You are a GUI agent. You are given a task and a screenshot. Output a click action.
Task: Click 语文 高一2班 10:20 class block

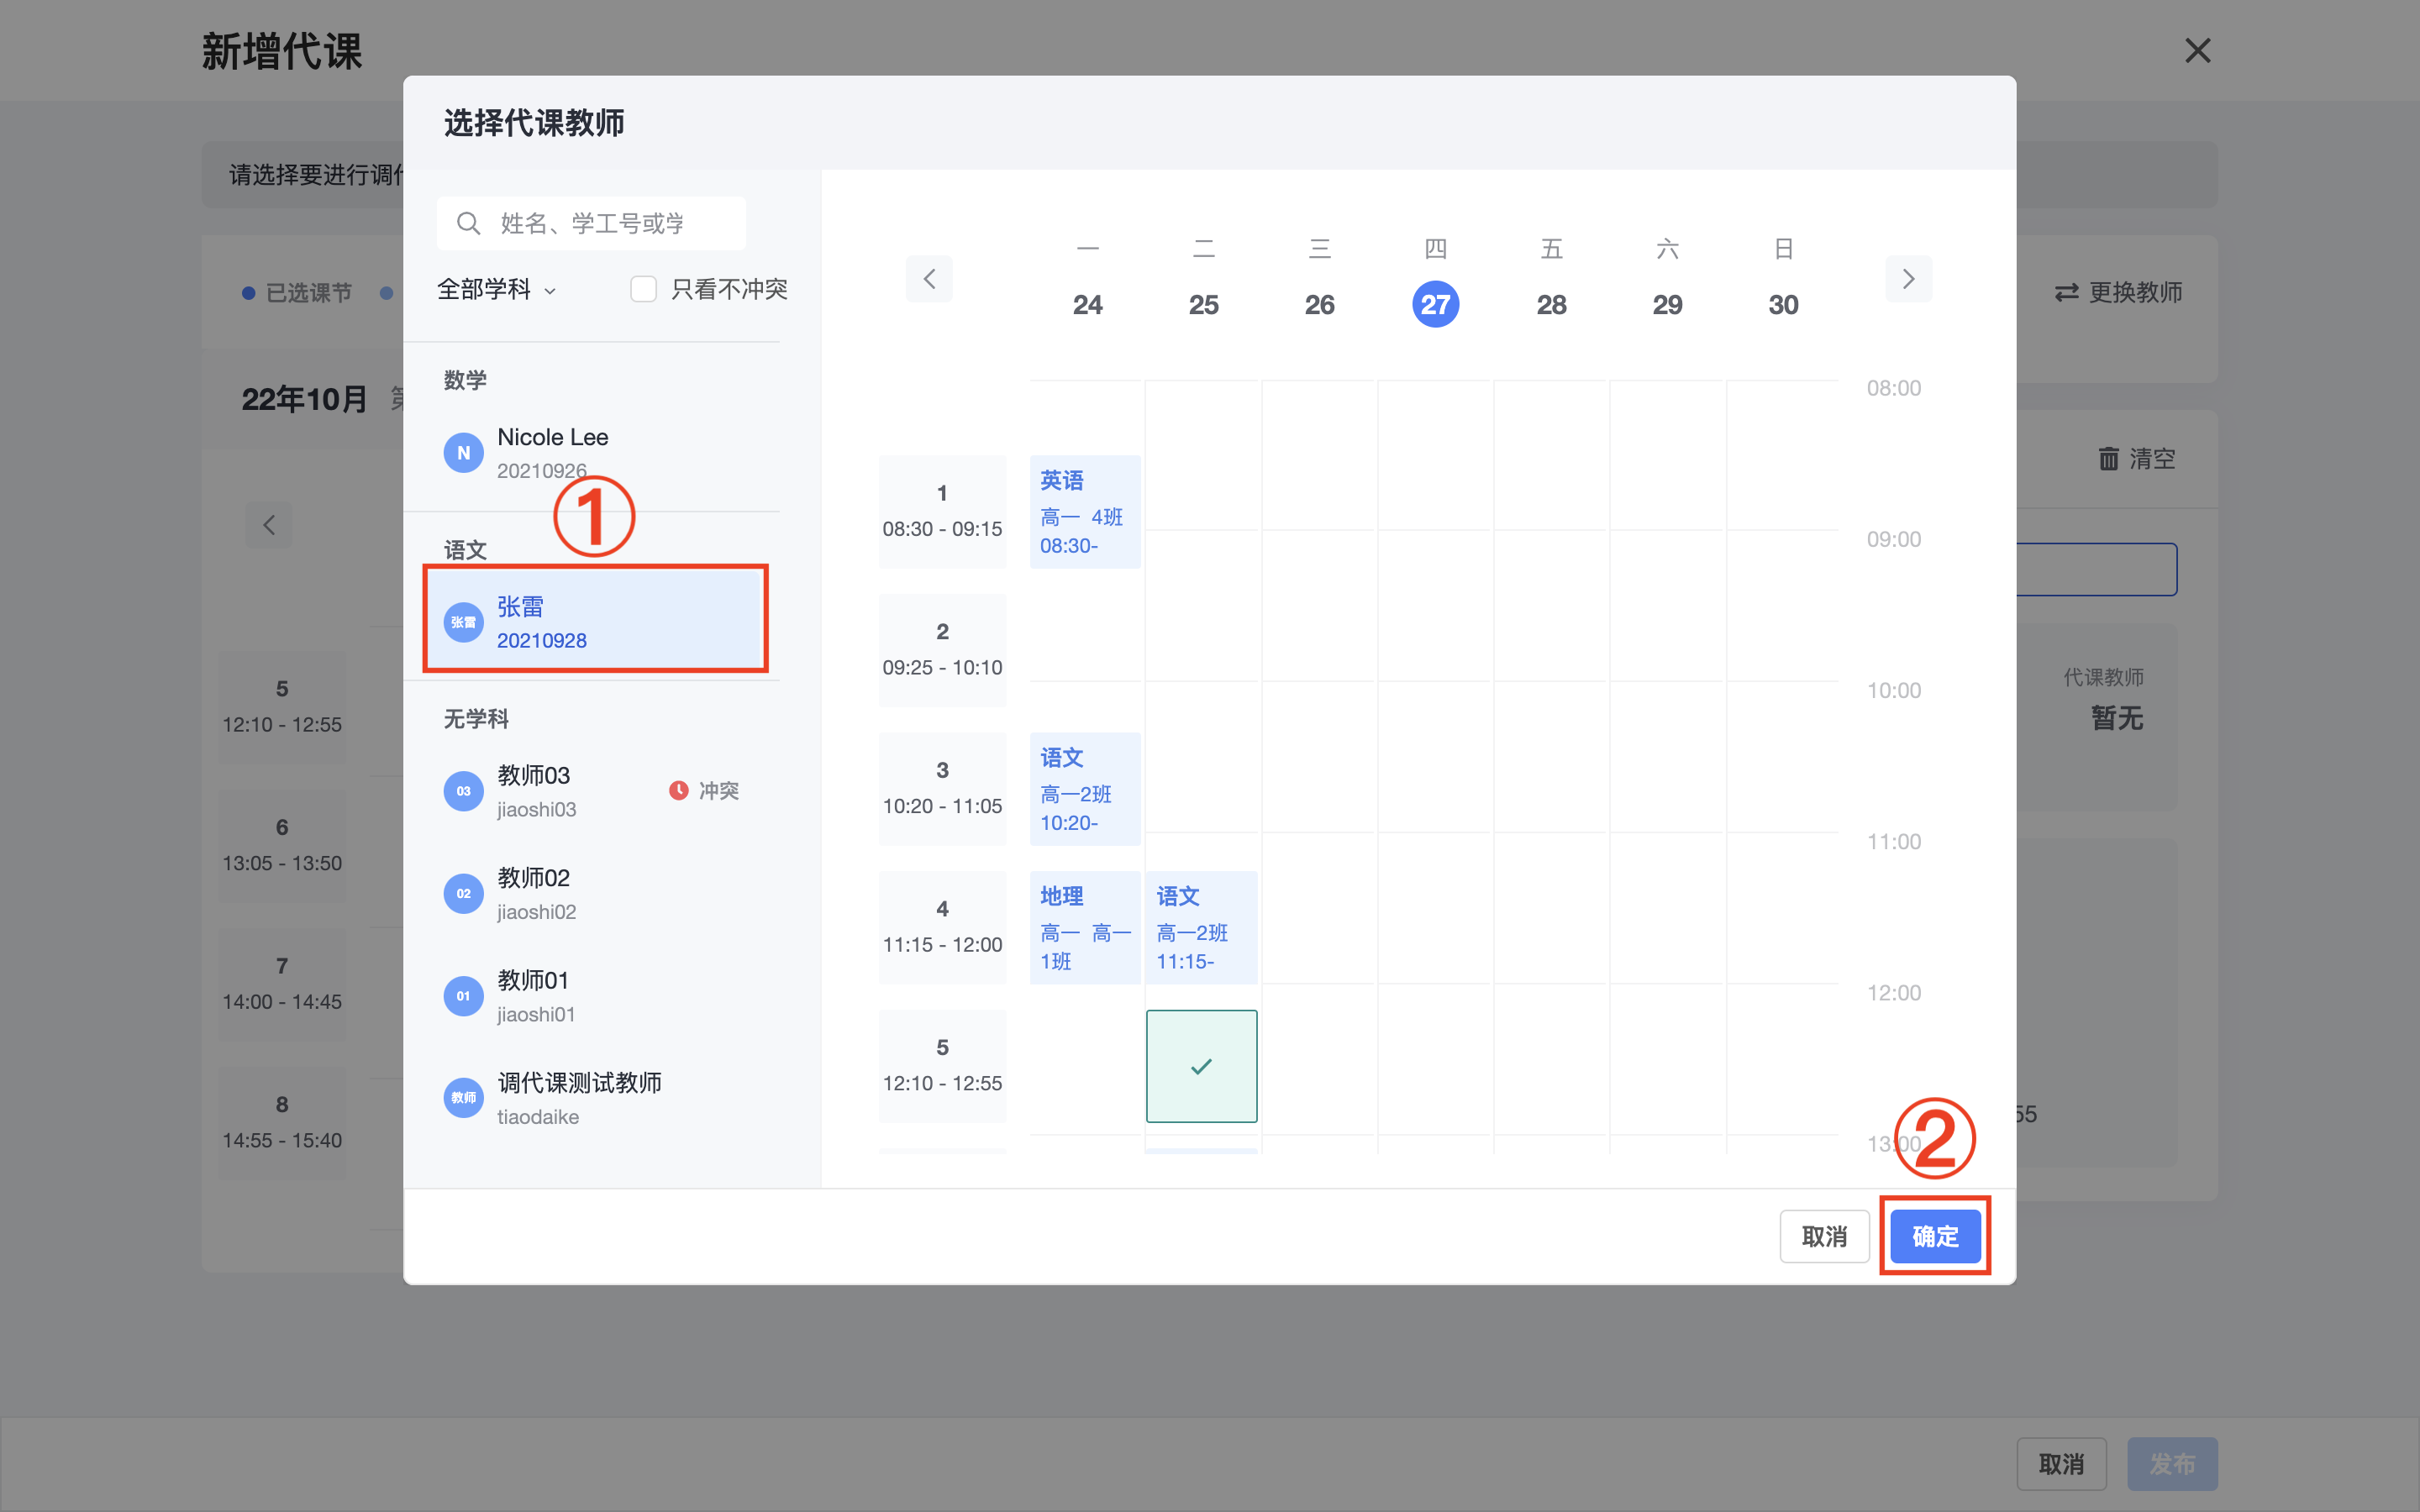click(x=1085, y=789)
